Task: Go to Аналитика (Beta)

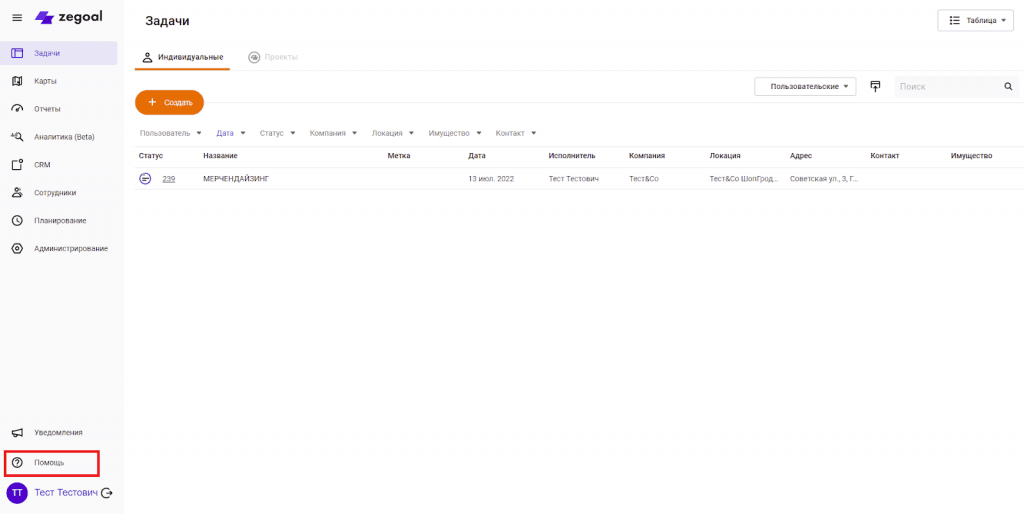Action: (x=64, y=137)
